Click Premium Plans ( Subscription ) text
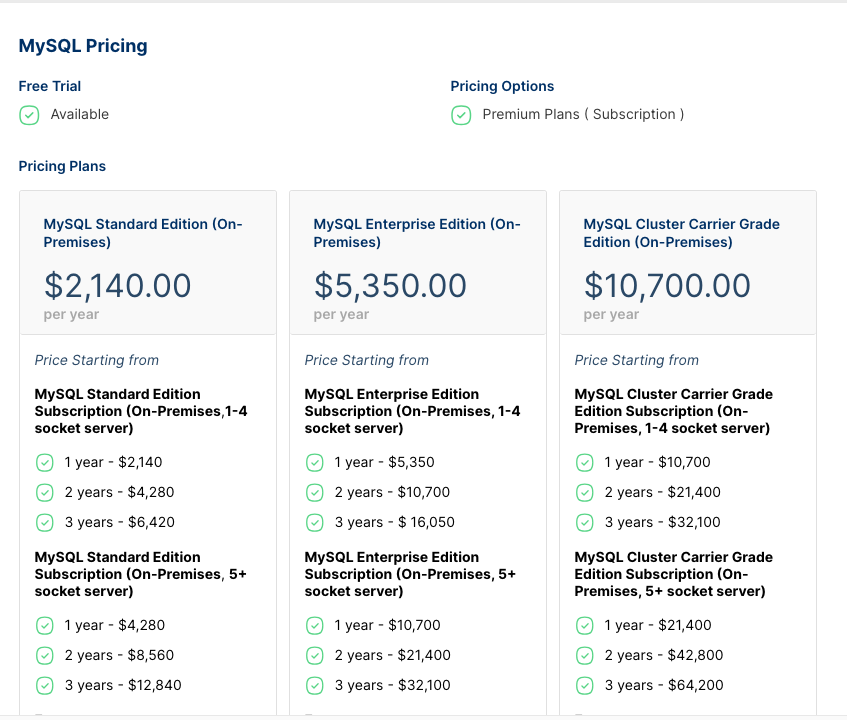The height and width of the screenshot is (720, 847). click(583, 115)
